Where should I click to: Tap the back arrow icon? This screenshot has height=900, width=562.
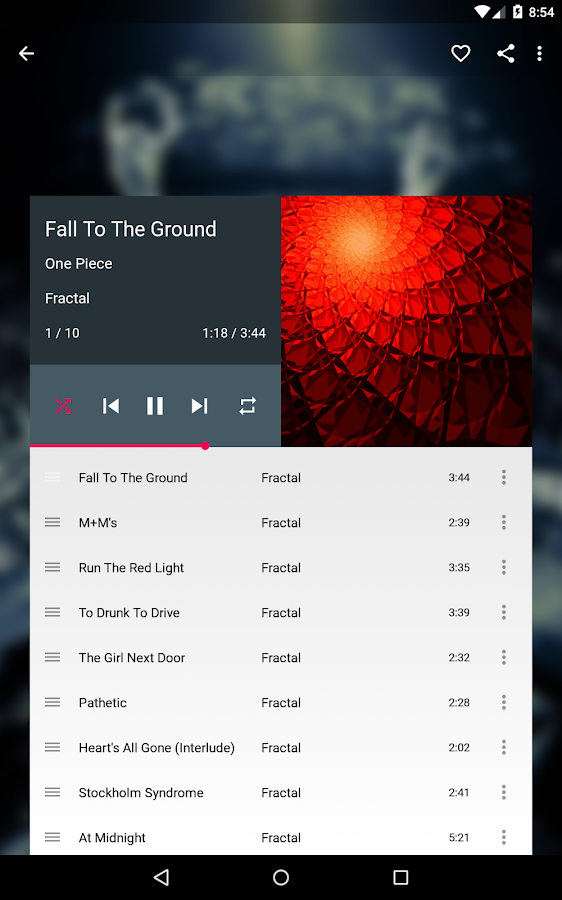pyautogui.click(x=26, y=54)
